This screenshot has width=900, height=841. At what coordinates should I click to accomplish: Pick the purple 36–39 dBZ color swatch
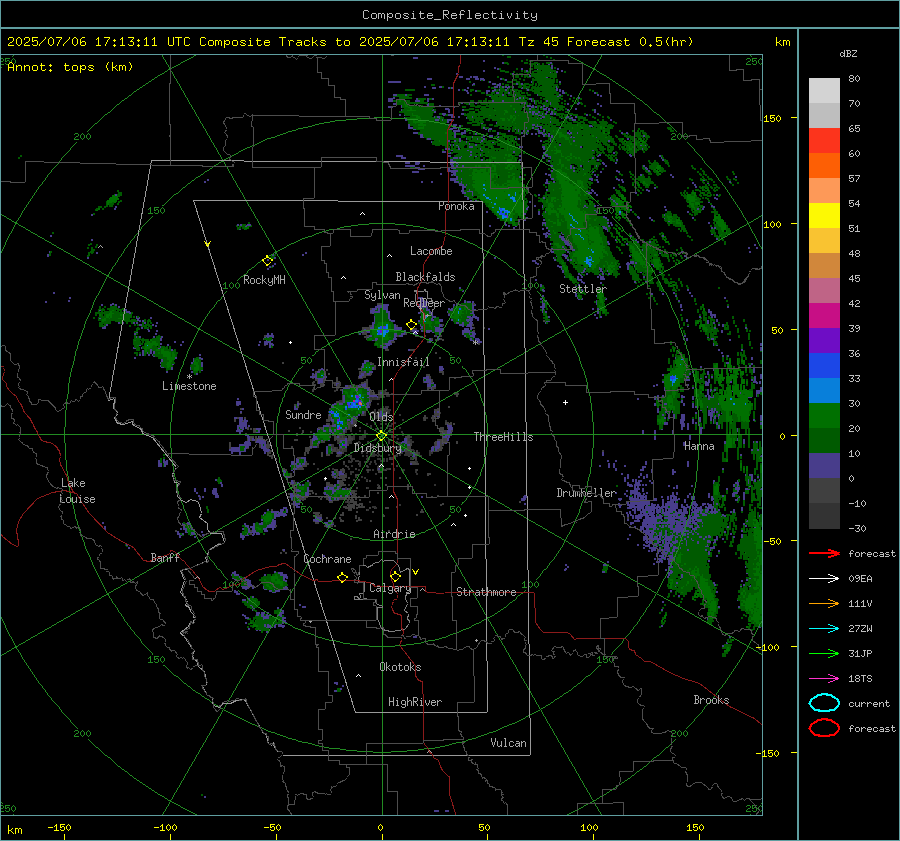pyautogui.click(x=824, y=340)
